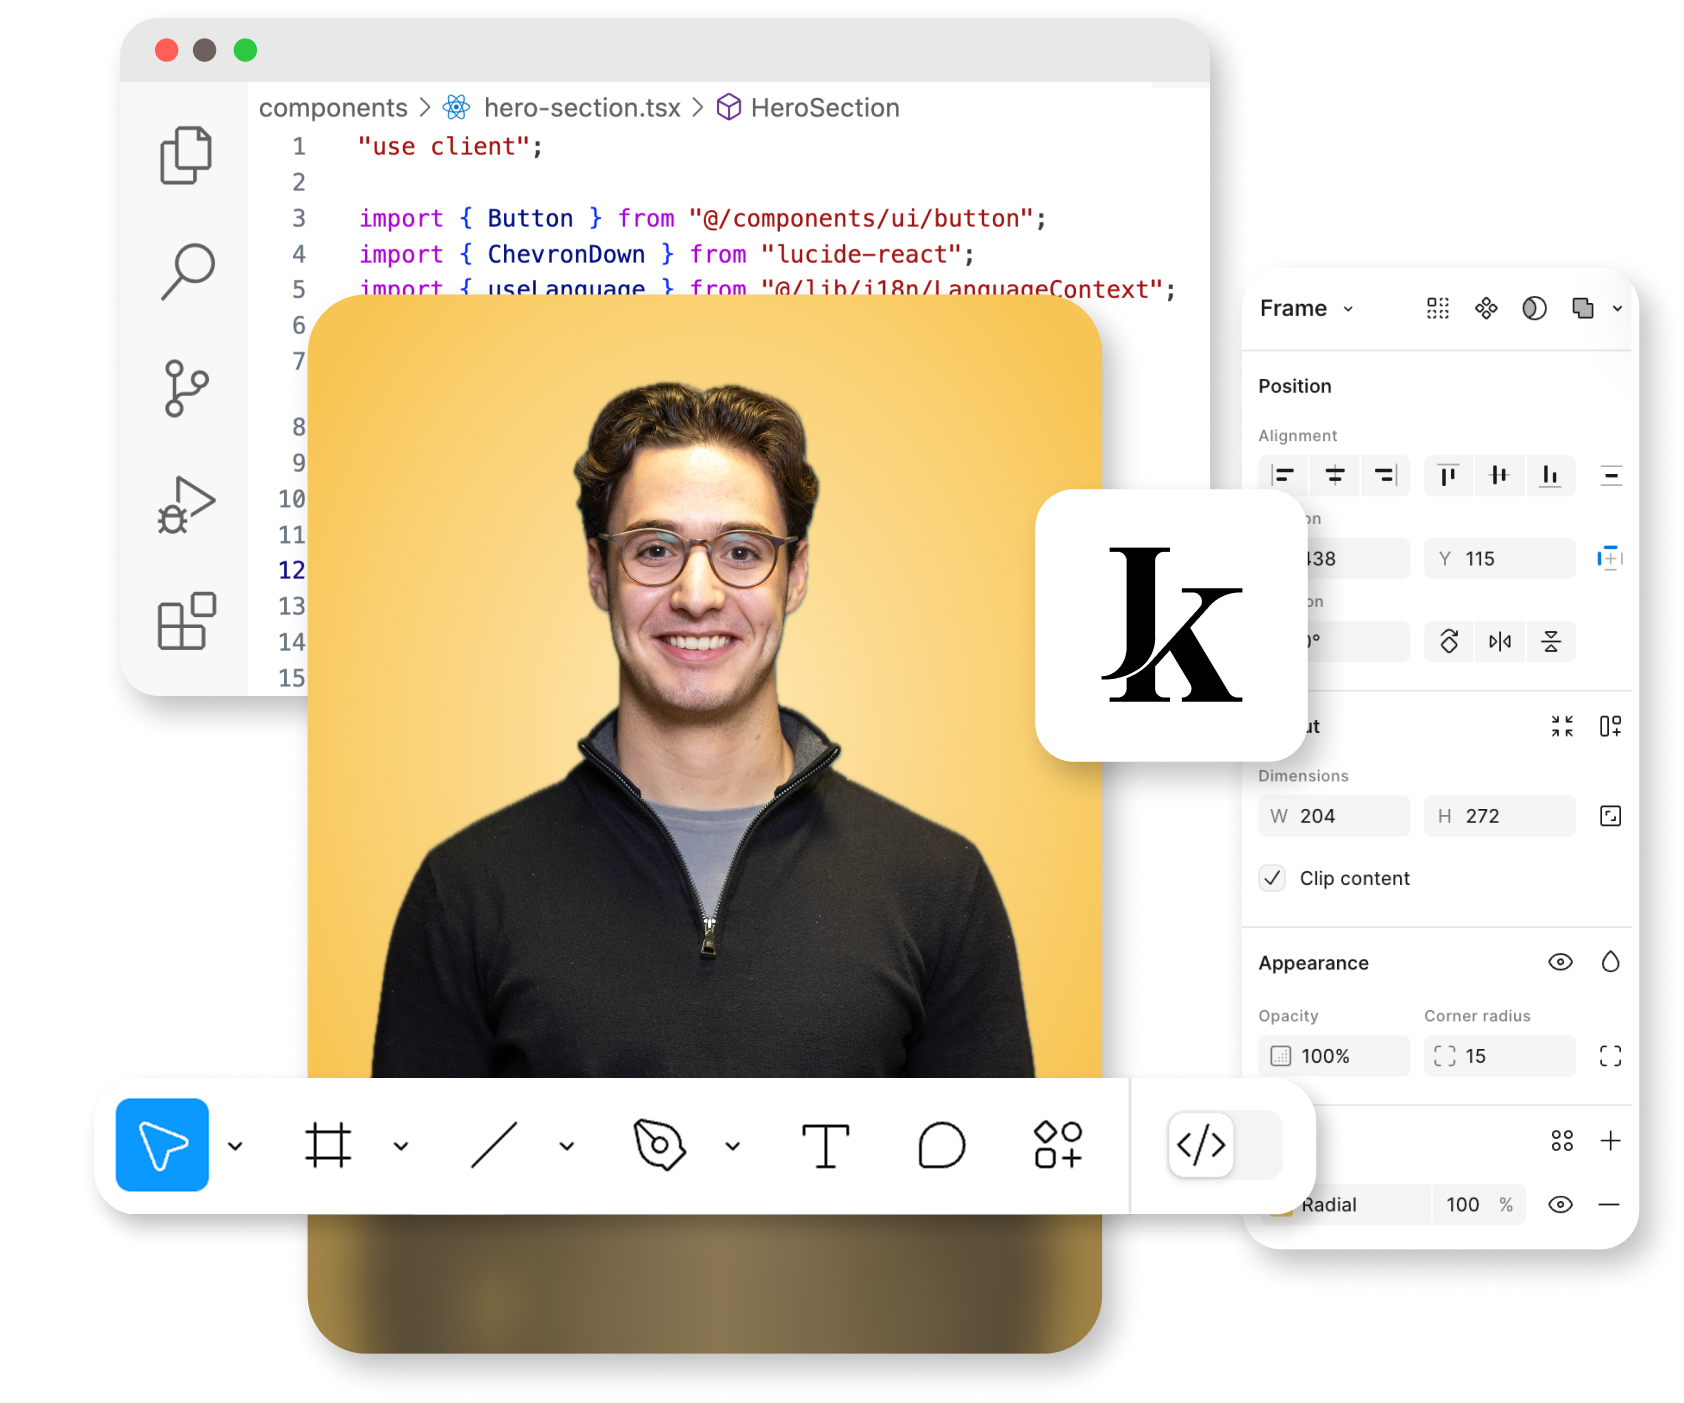Open the Source Control branch icon

[x=186, y=388]
